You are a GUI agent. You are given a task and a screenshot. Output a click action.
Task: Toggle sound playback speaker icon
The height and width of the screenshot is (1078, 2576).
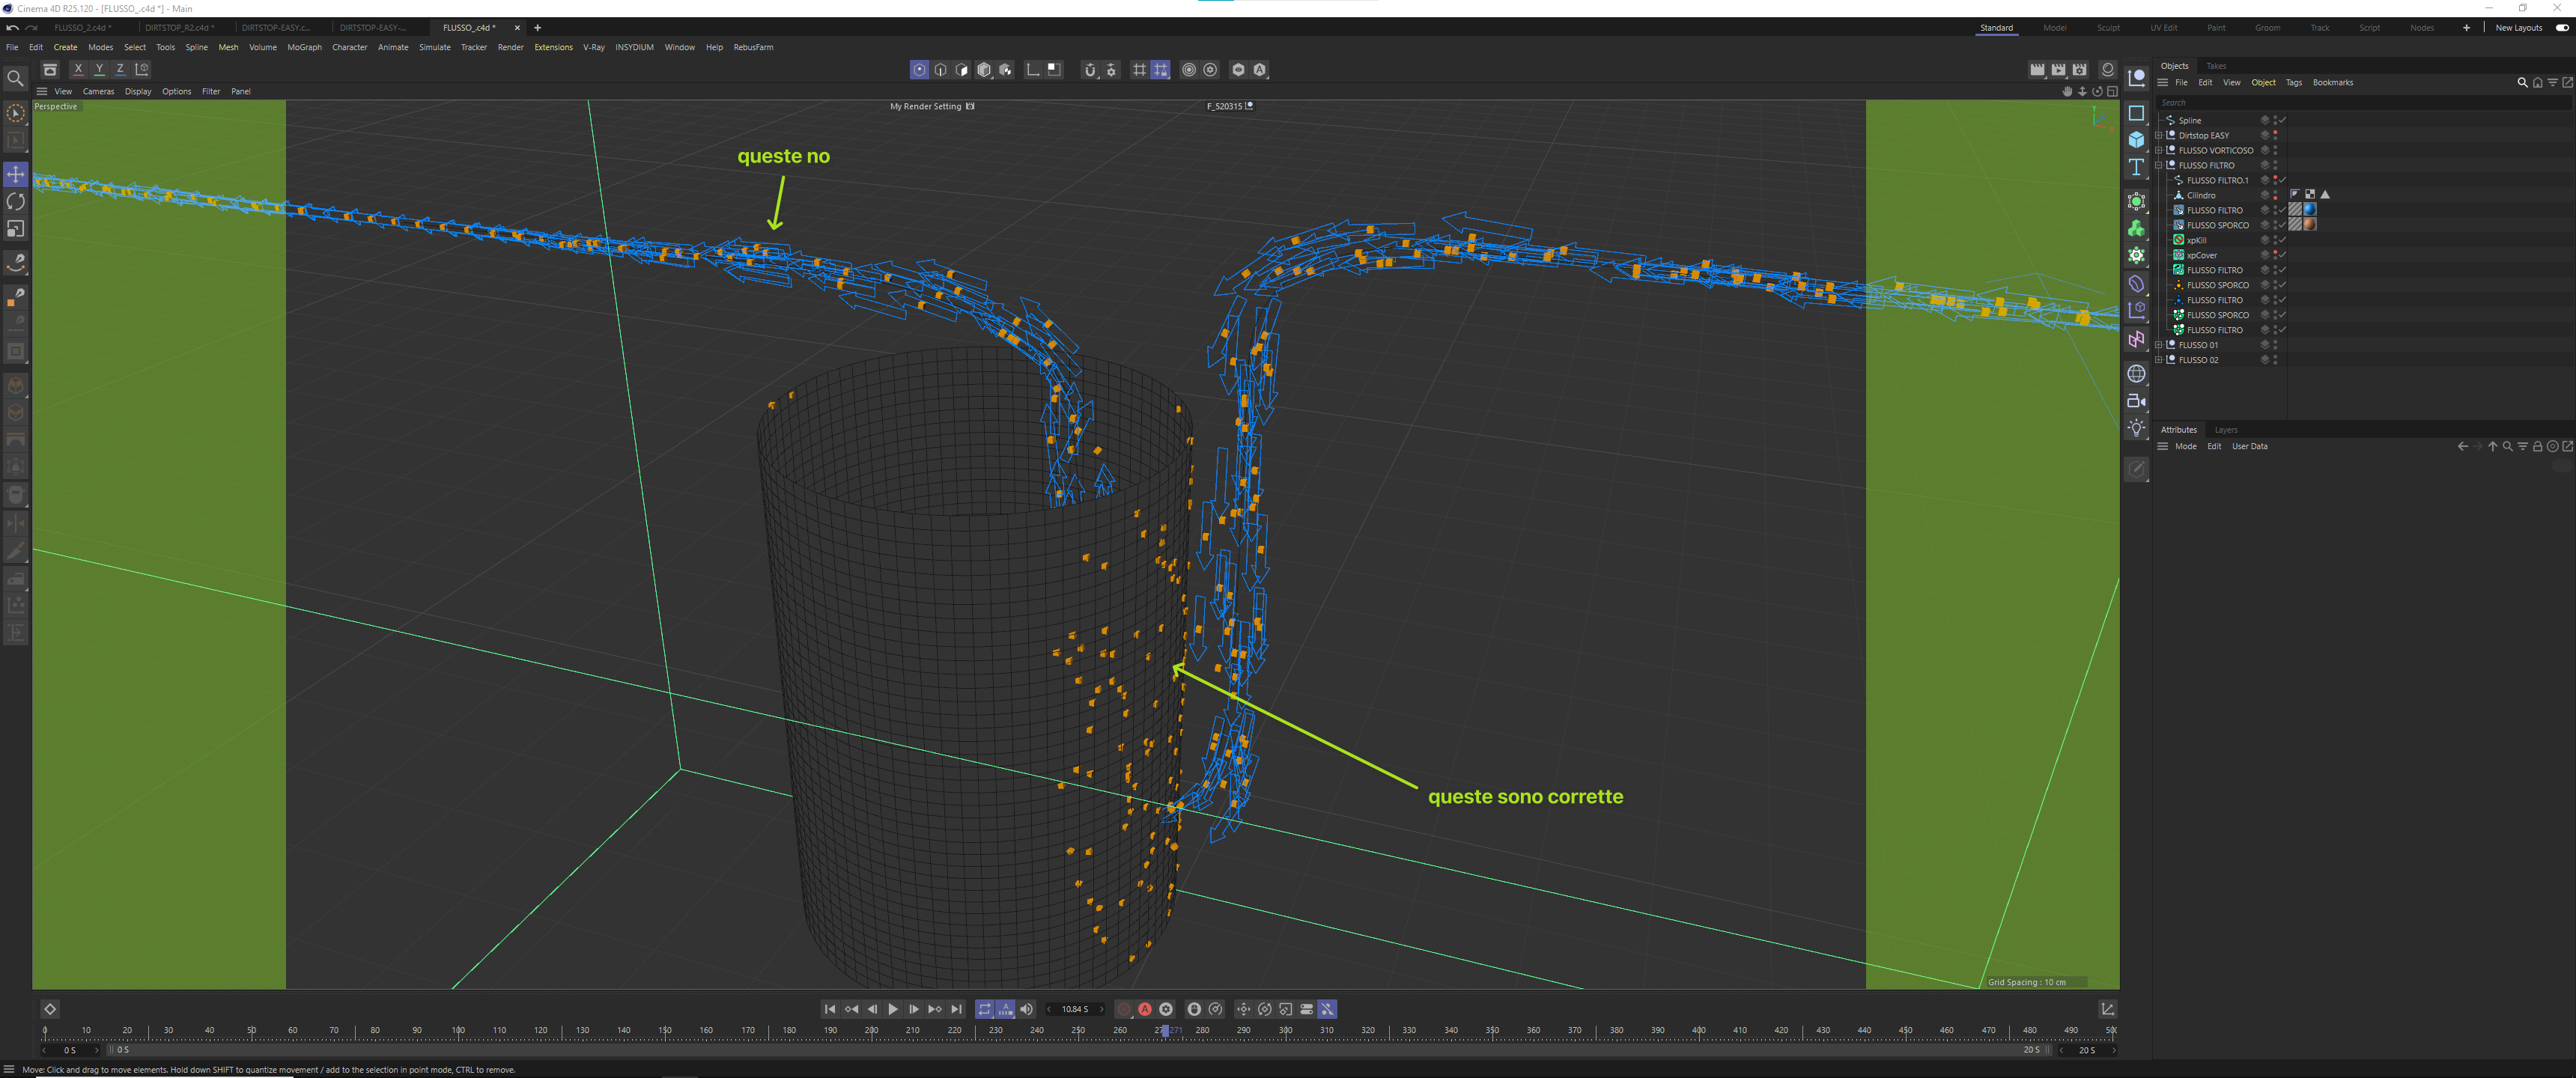pyautogui.click(x=1026, y=1009)
